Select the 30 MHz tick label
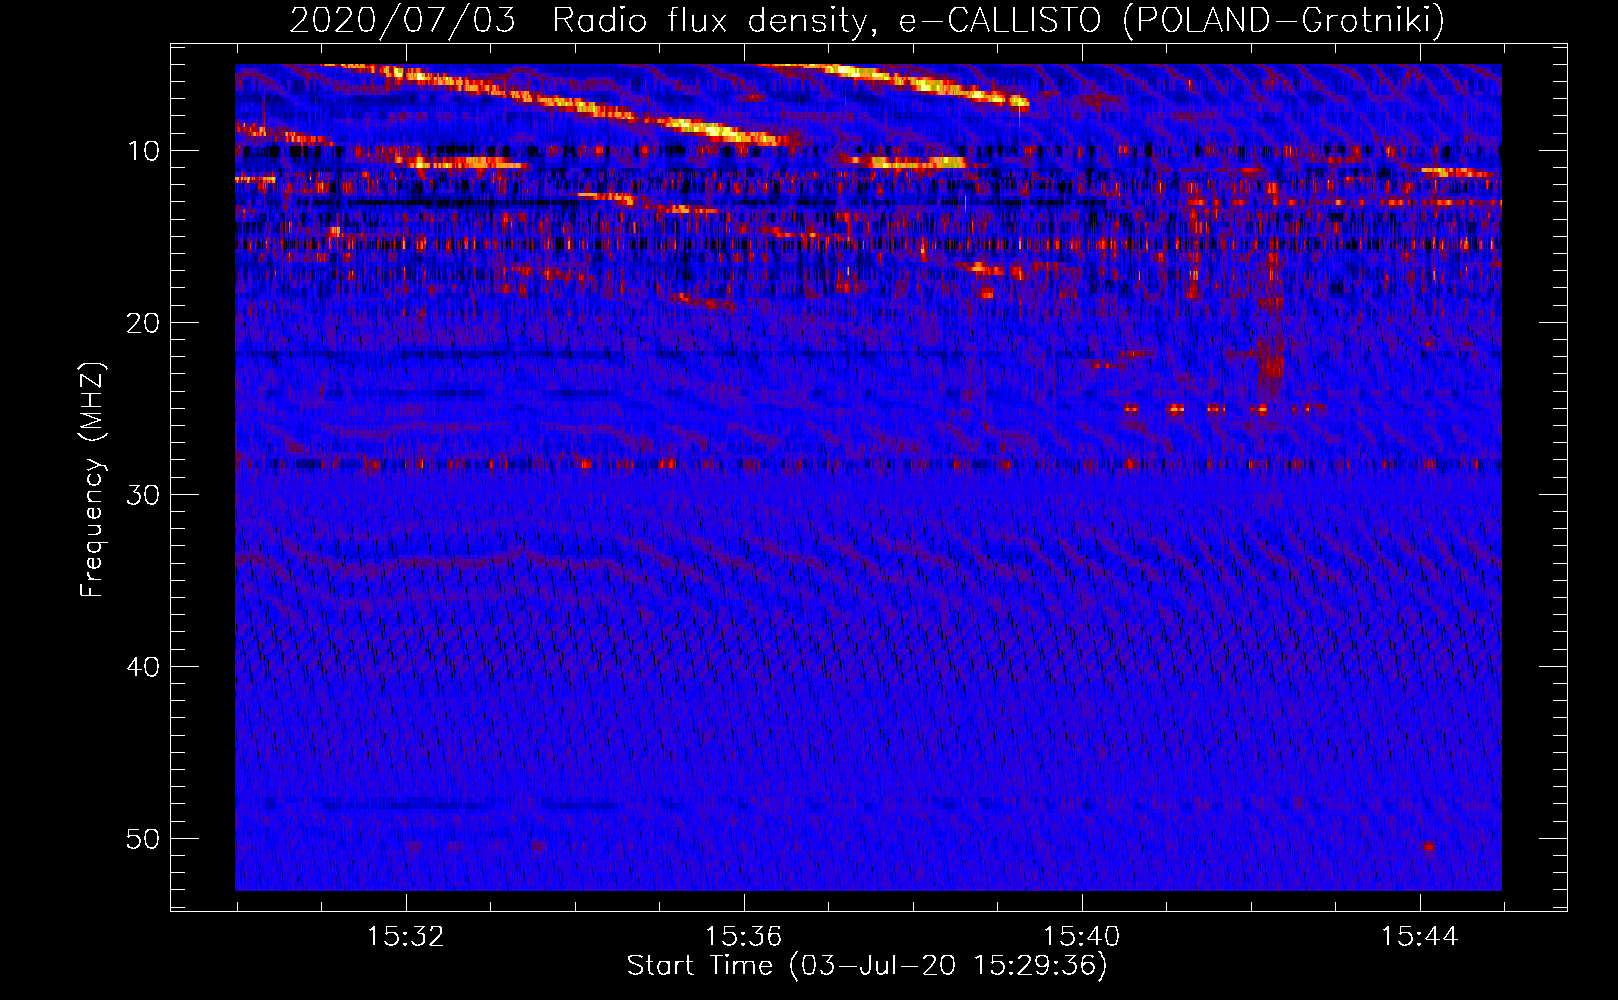 pyautogui.click(x=144, y=495)
